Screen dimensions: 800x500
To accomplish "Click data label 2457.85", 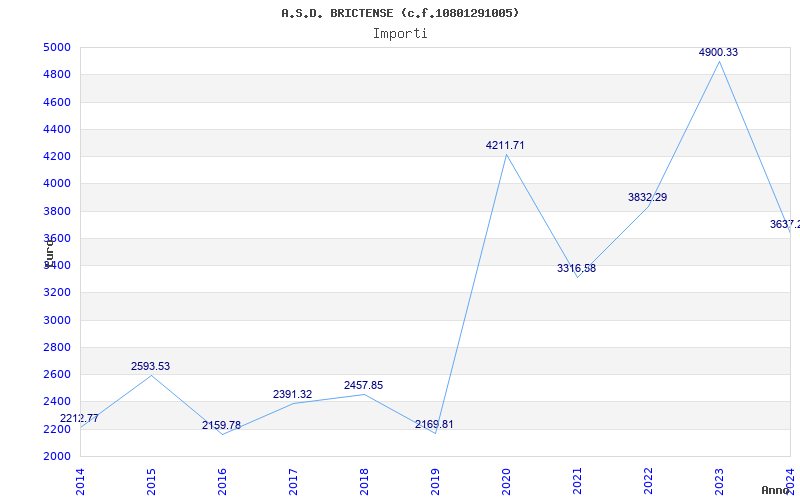I will point(363,386).
